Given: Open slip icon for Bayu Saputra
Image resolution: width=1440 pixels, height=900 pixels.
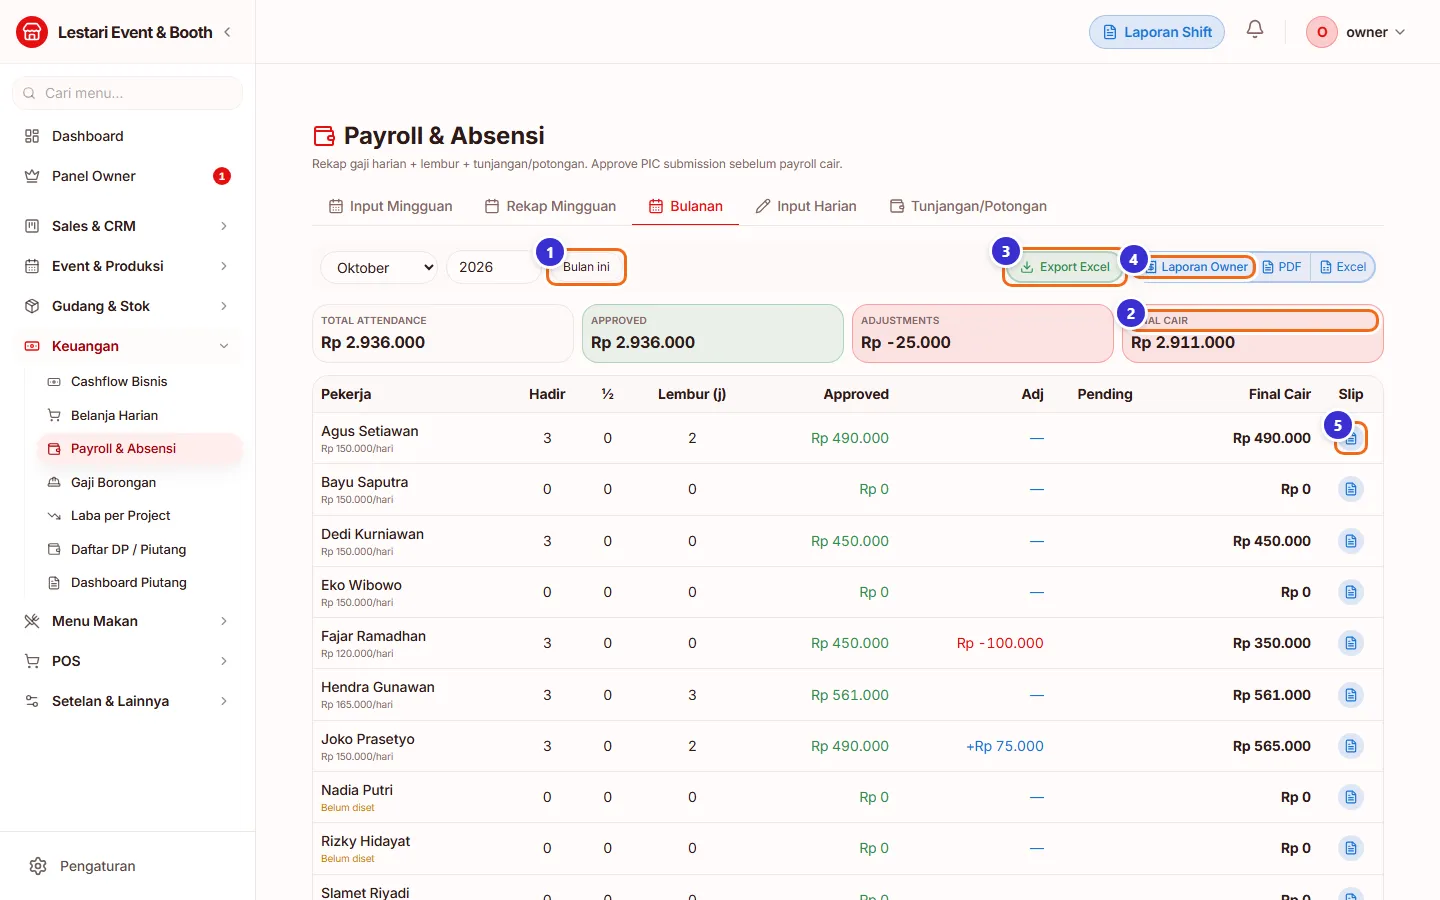Looking at the screenshot, I should pos(1351,489).
